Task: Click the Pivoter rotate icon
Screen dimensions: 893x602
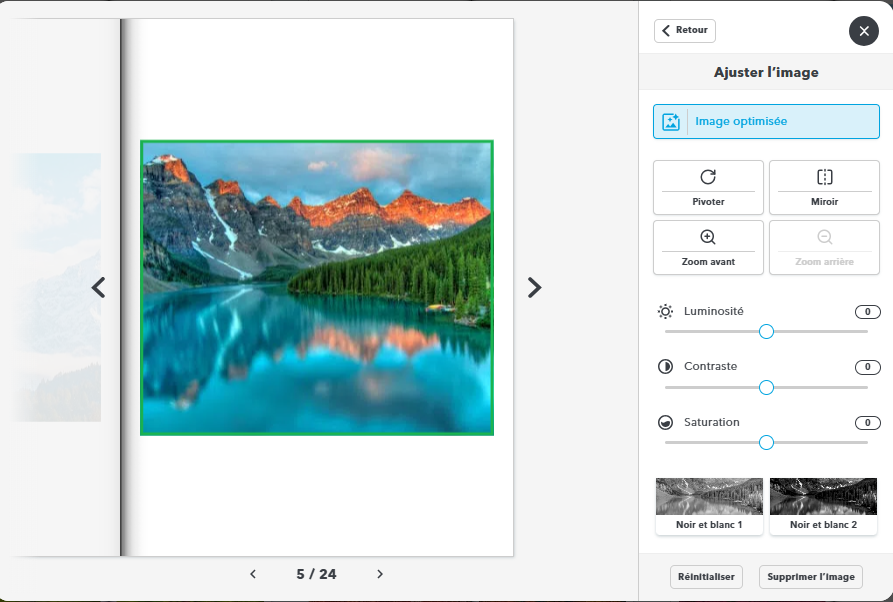Action: point(708,177)
